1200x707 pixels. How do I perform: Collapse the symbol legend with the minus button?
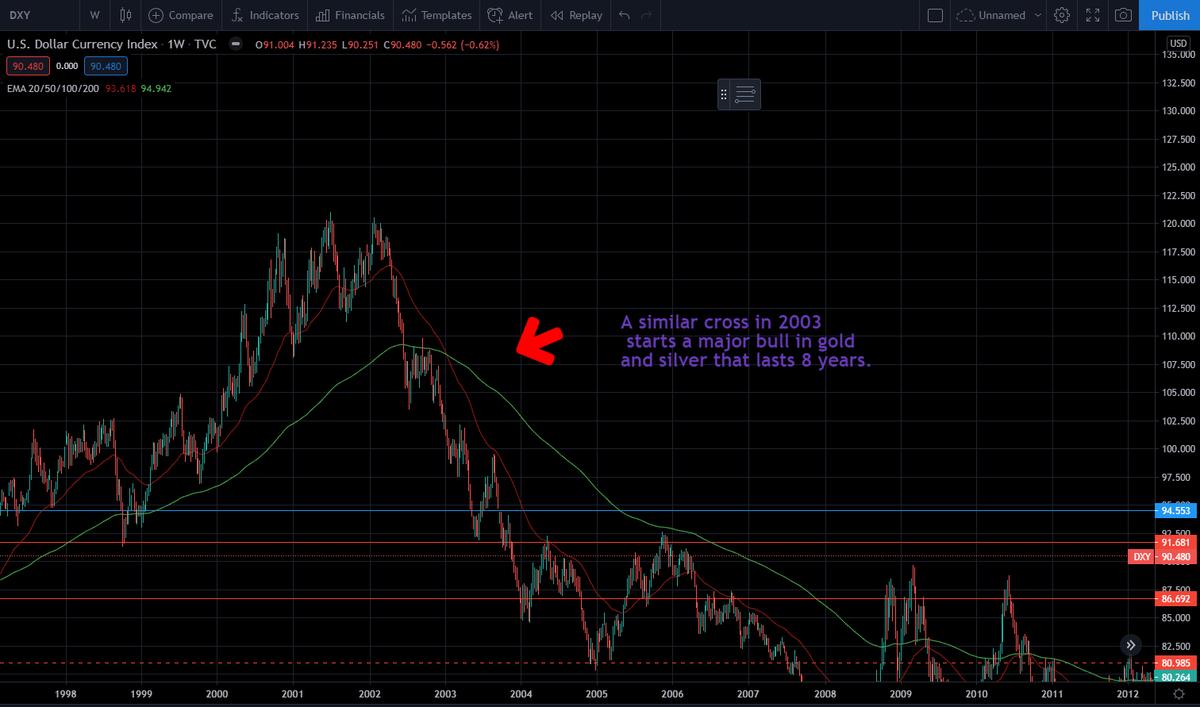(235, 44)
